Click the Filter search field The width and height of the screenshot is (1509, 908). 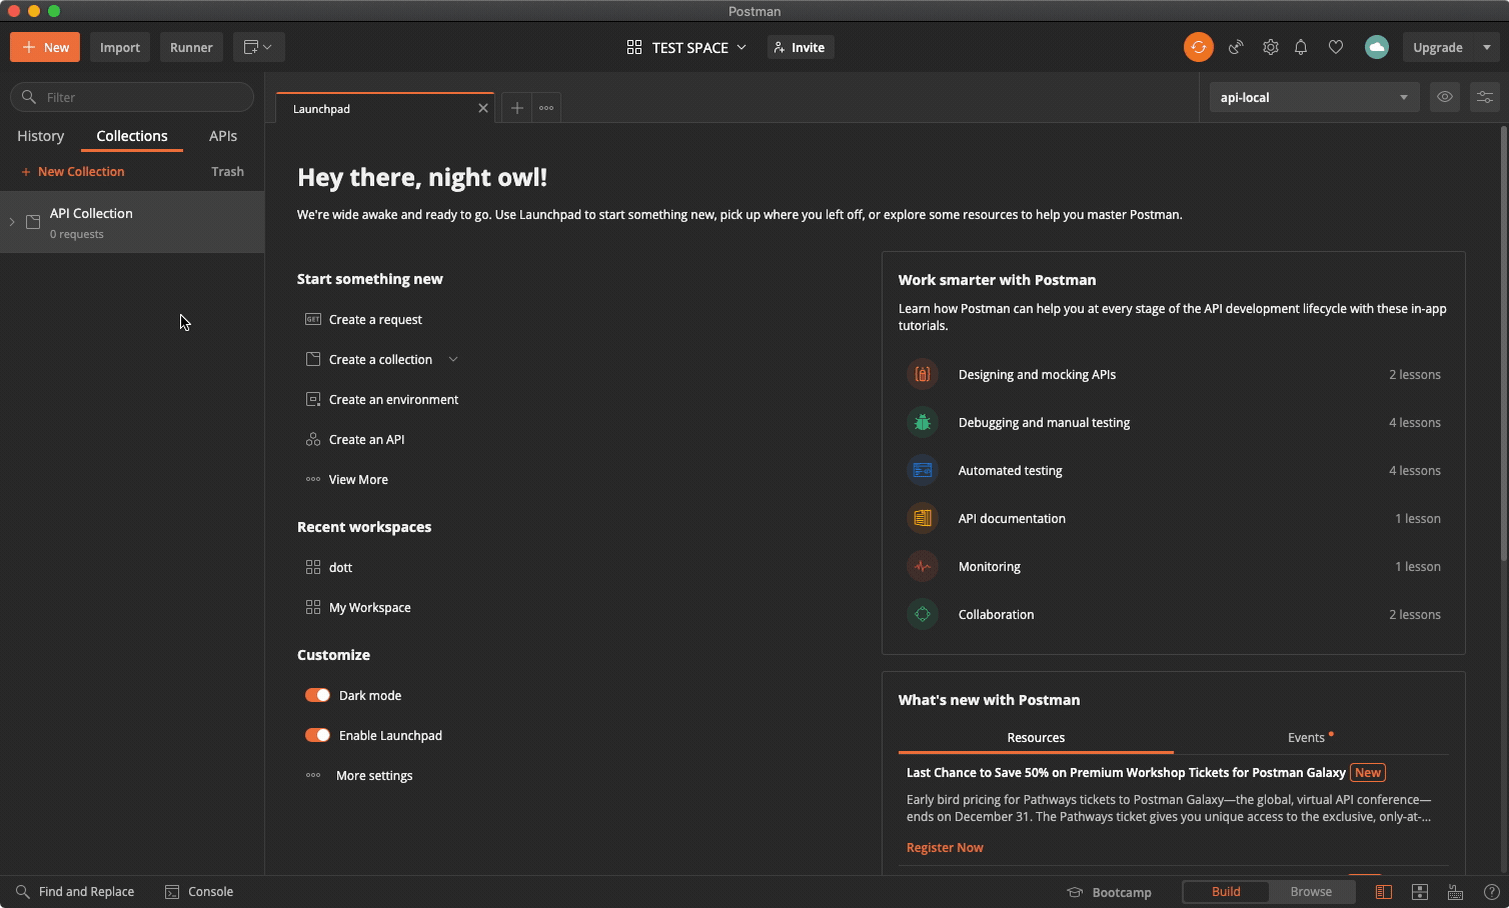click(x=132, y=97)
